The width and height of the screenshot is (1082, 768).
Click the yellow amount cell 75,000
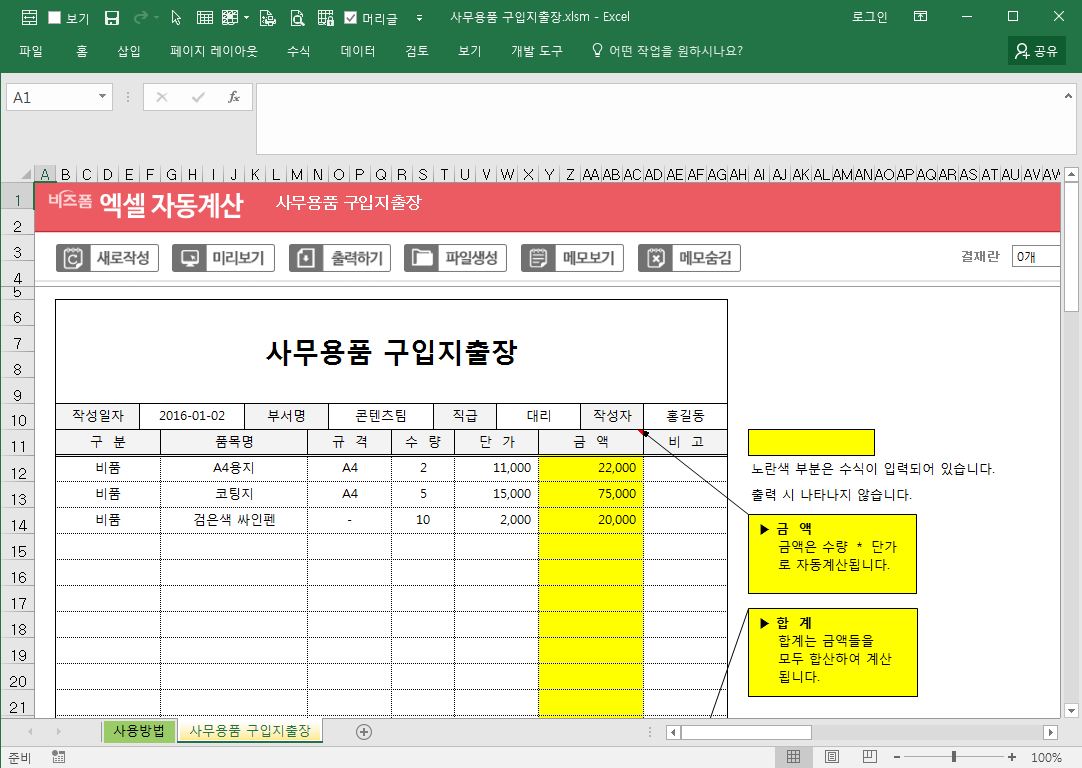point(591,494)
